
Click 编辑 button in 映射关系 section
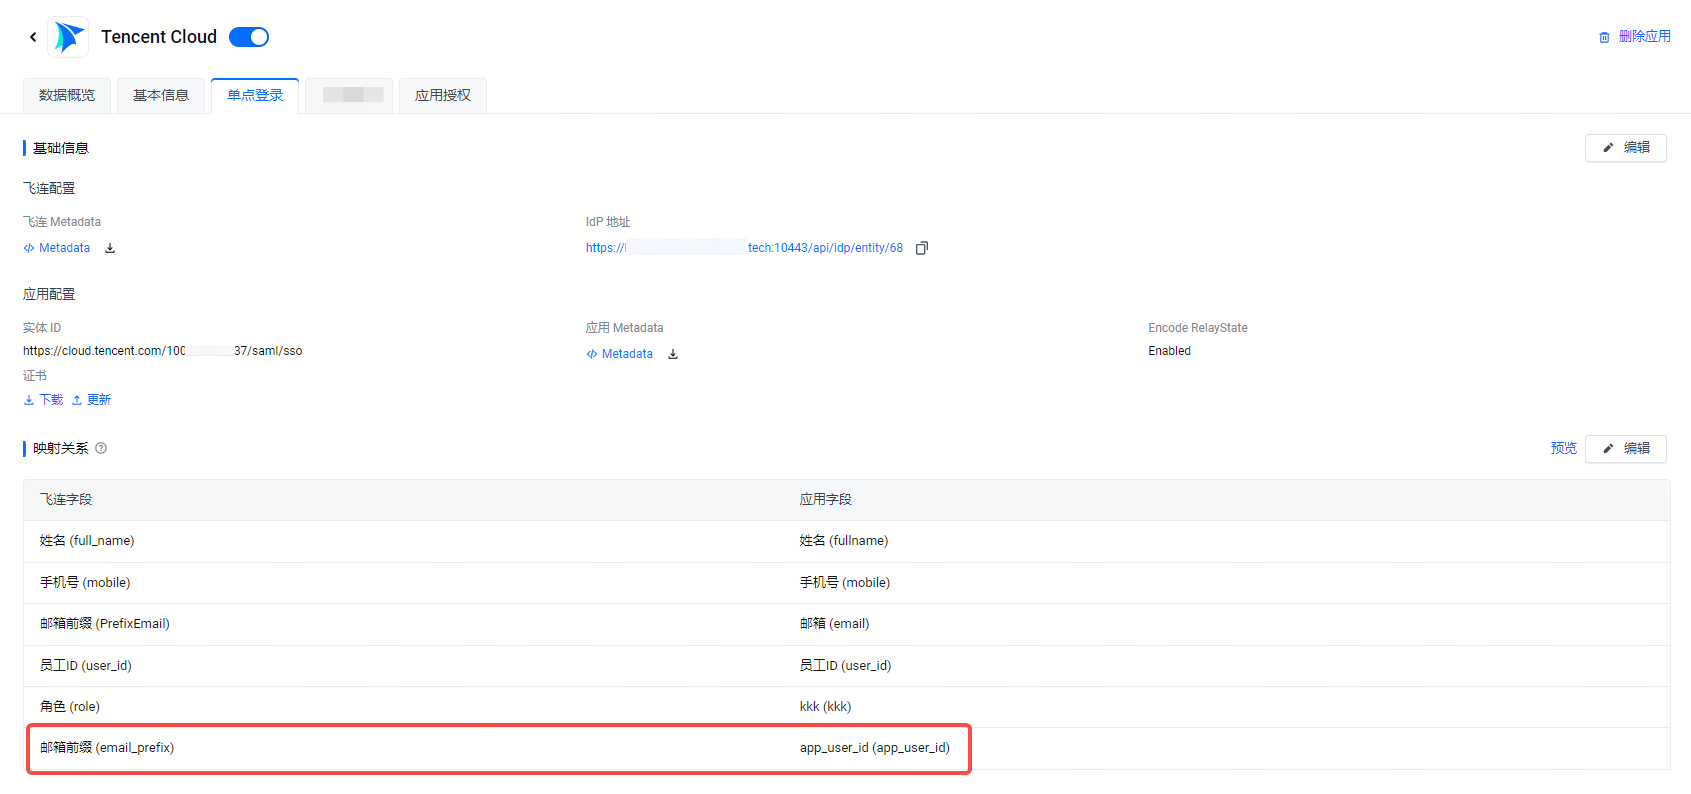point(1625,449)
